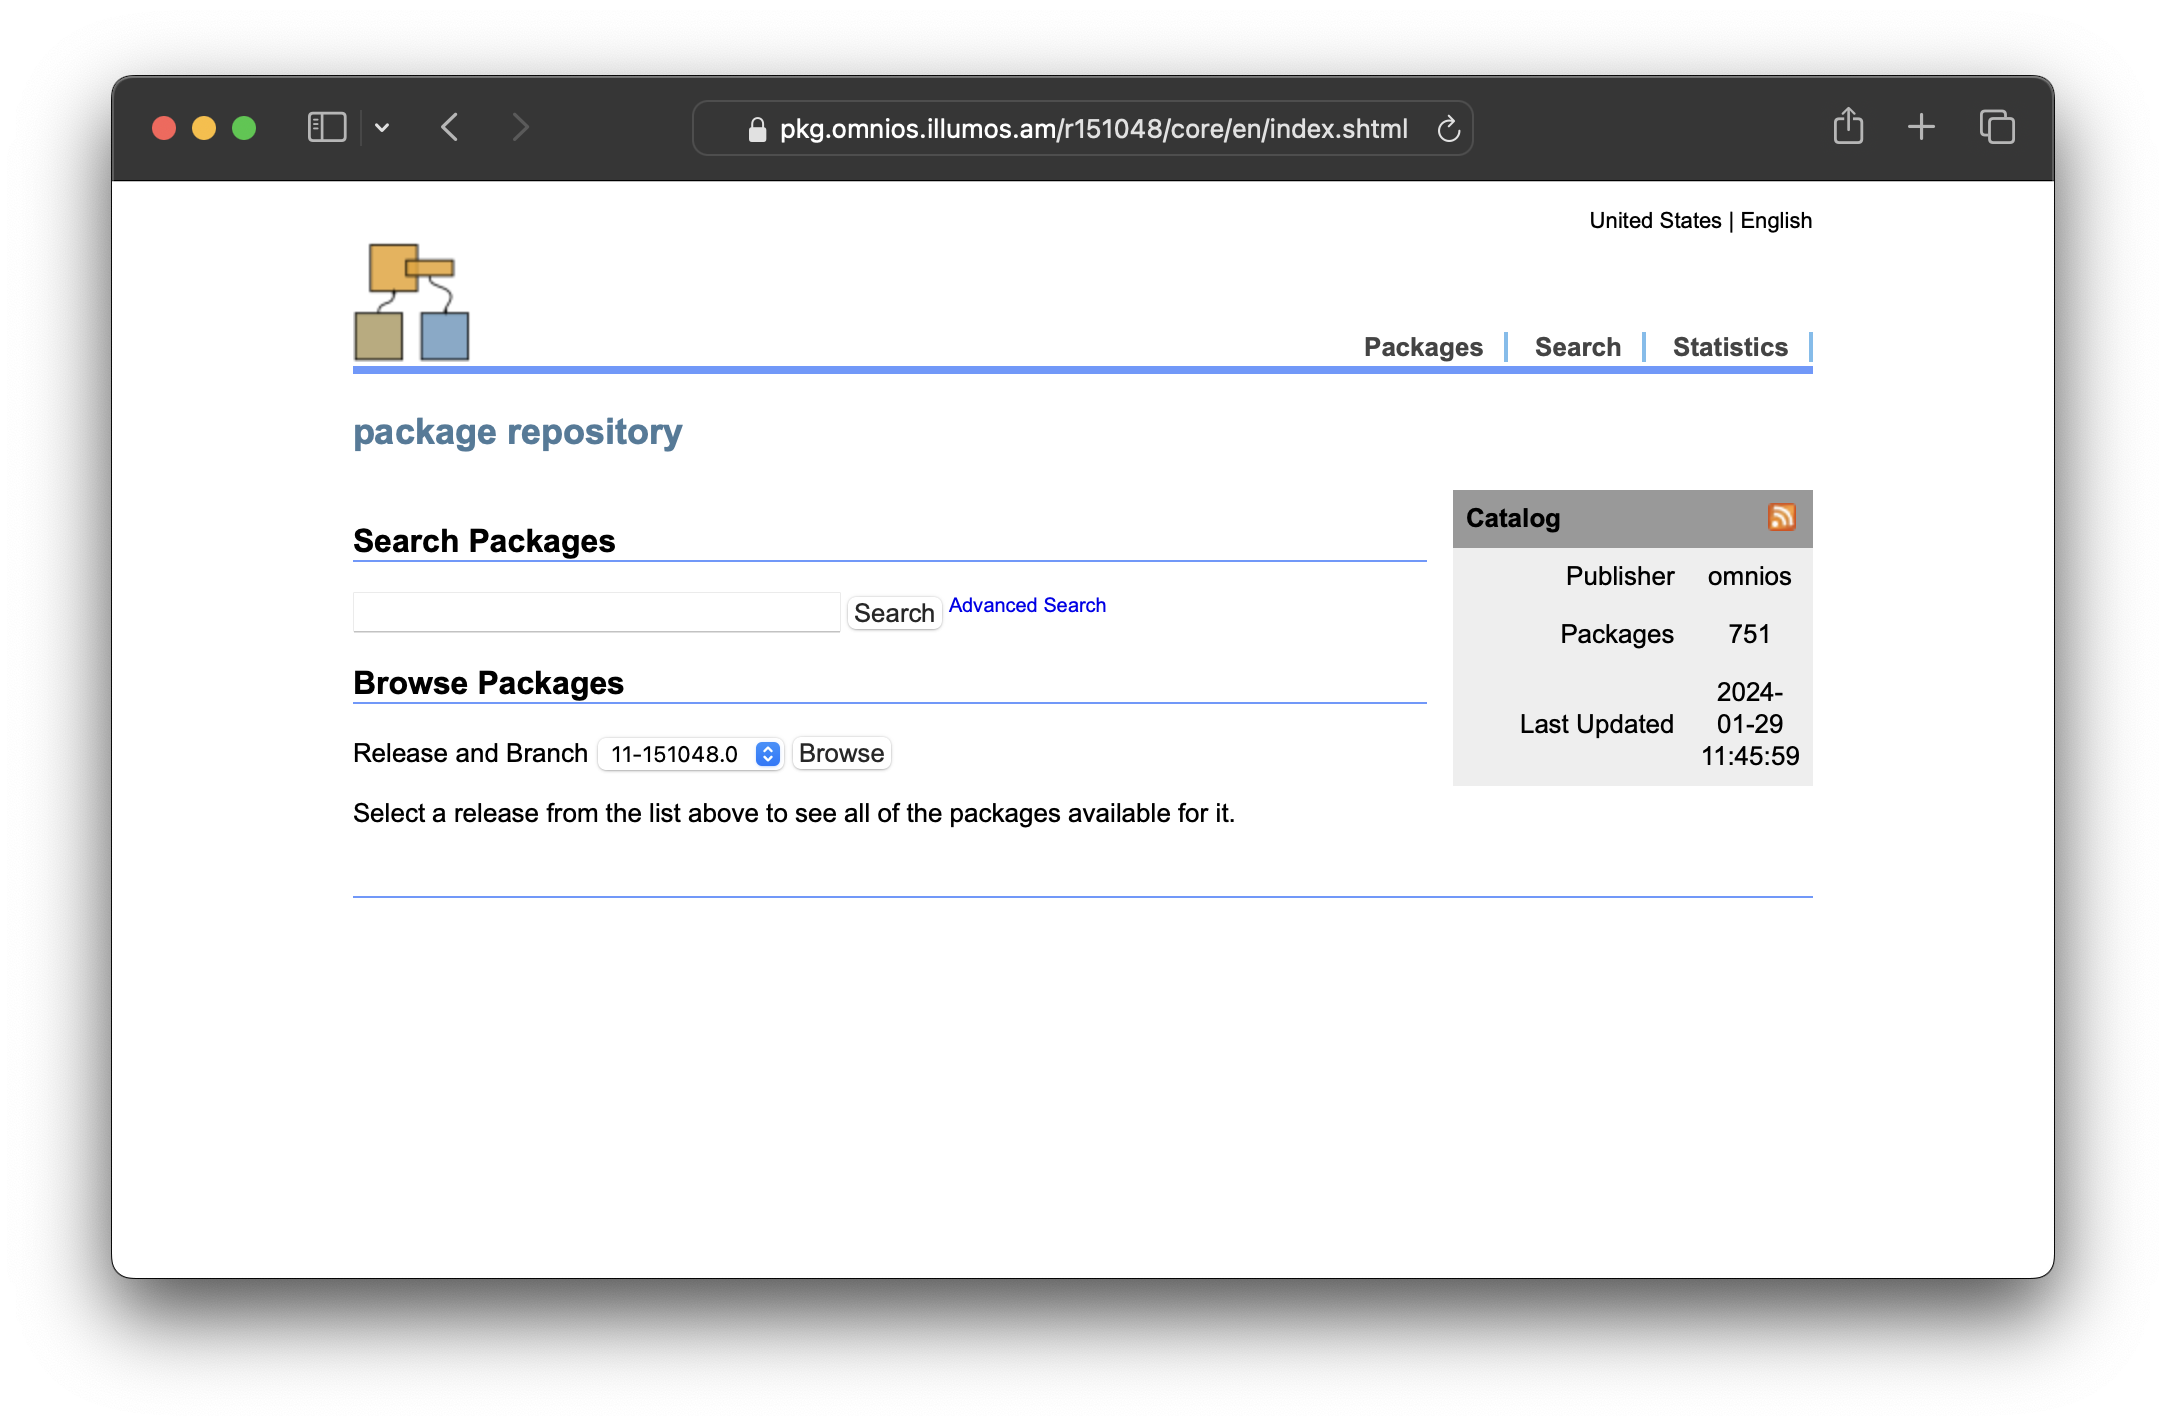Show the tab overview

(1996, 127)
